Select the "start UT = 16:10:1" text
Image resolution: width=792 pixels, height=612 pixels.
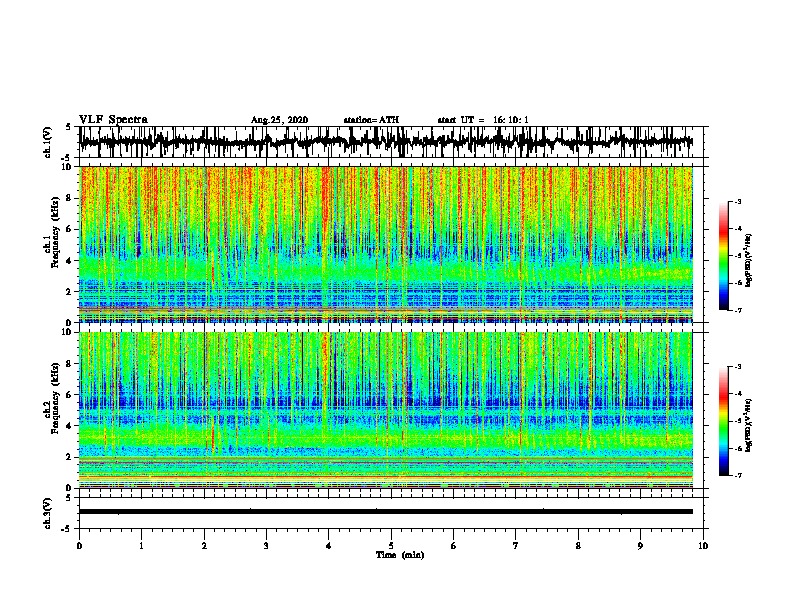[x=483, y=120]
